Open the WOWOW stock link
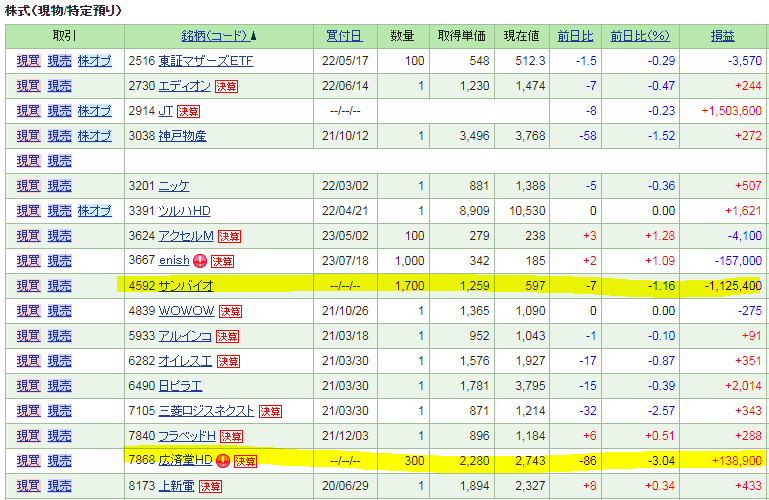 (x=187, y=311)
